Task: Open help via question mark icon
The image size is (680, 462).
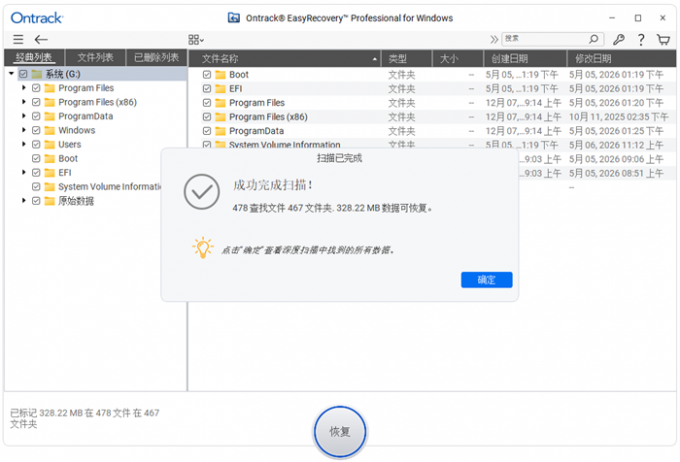Action: tap(641, 39)
